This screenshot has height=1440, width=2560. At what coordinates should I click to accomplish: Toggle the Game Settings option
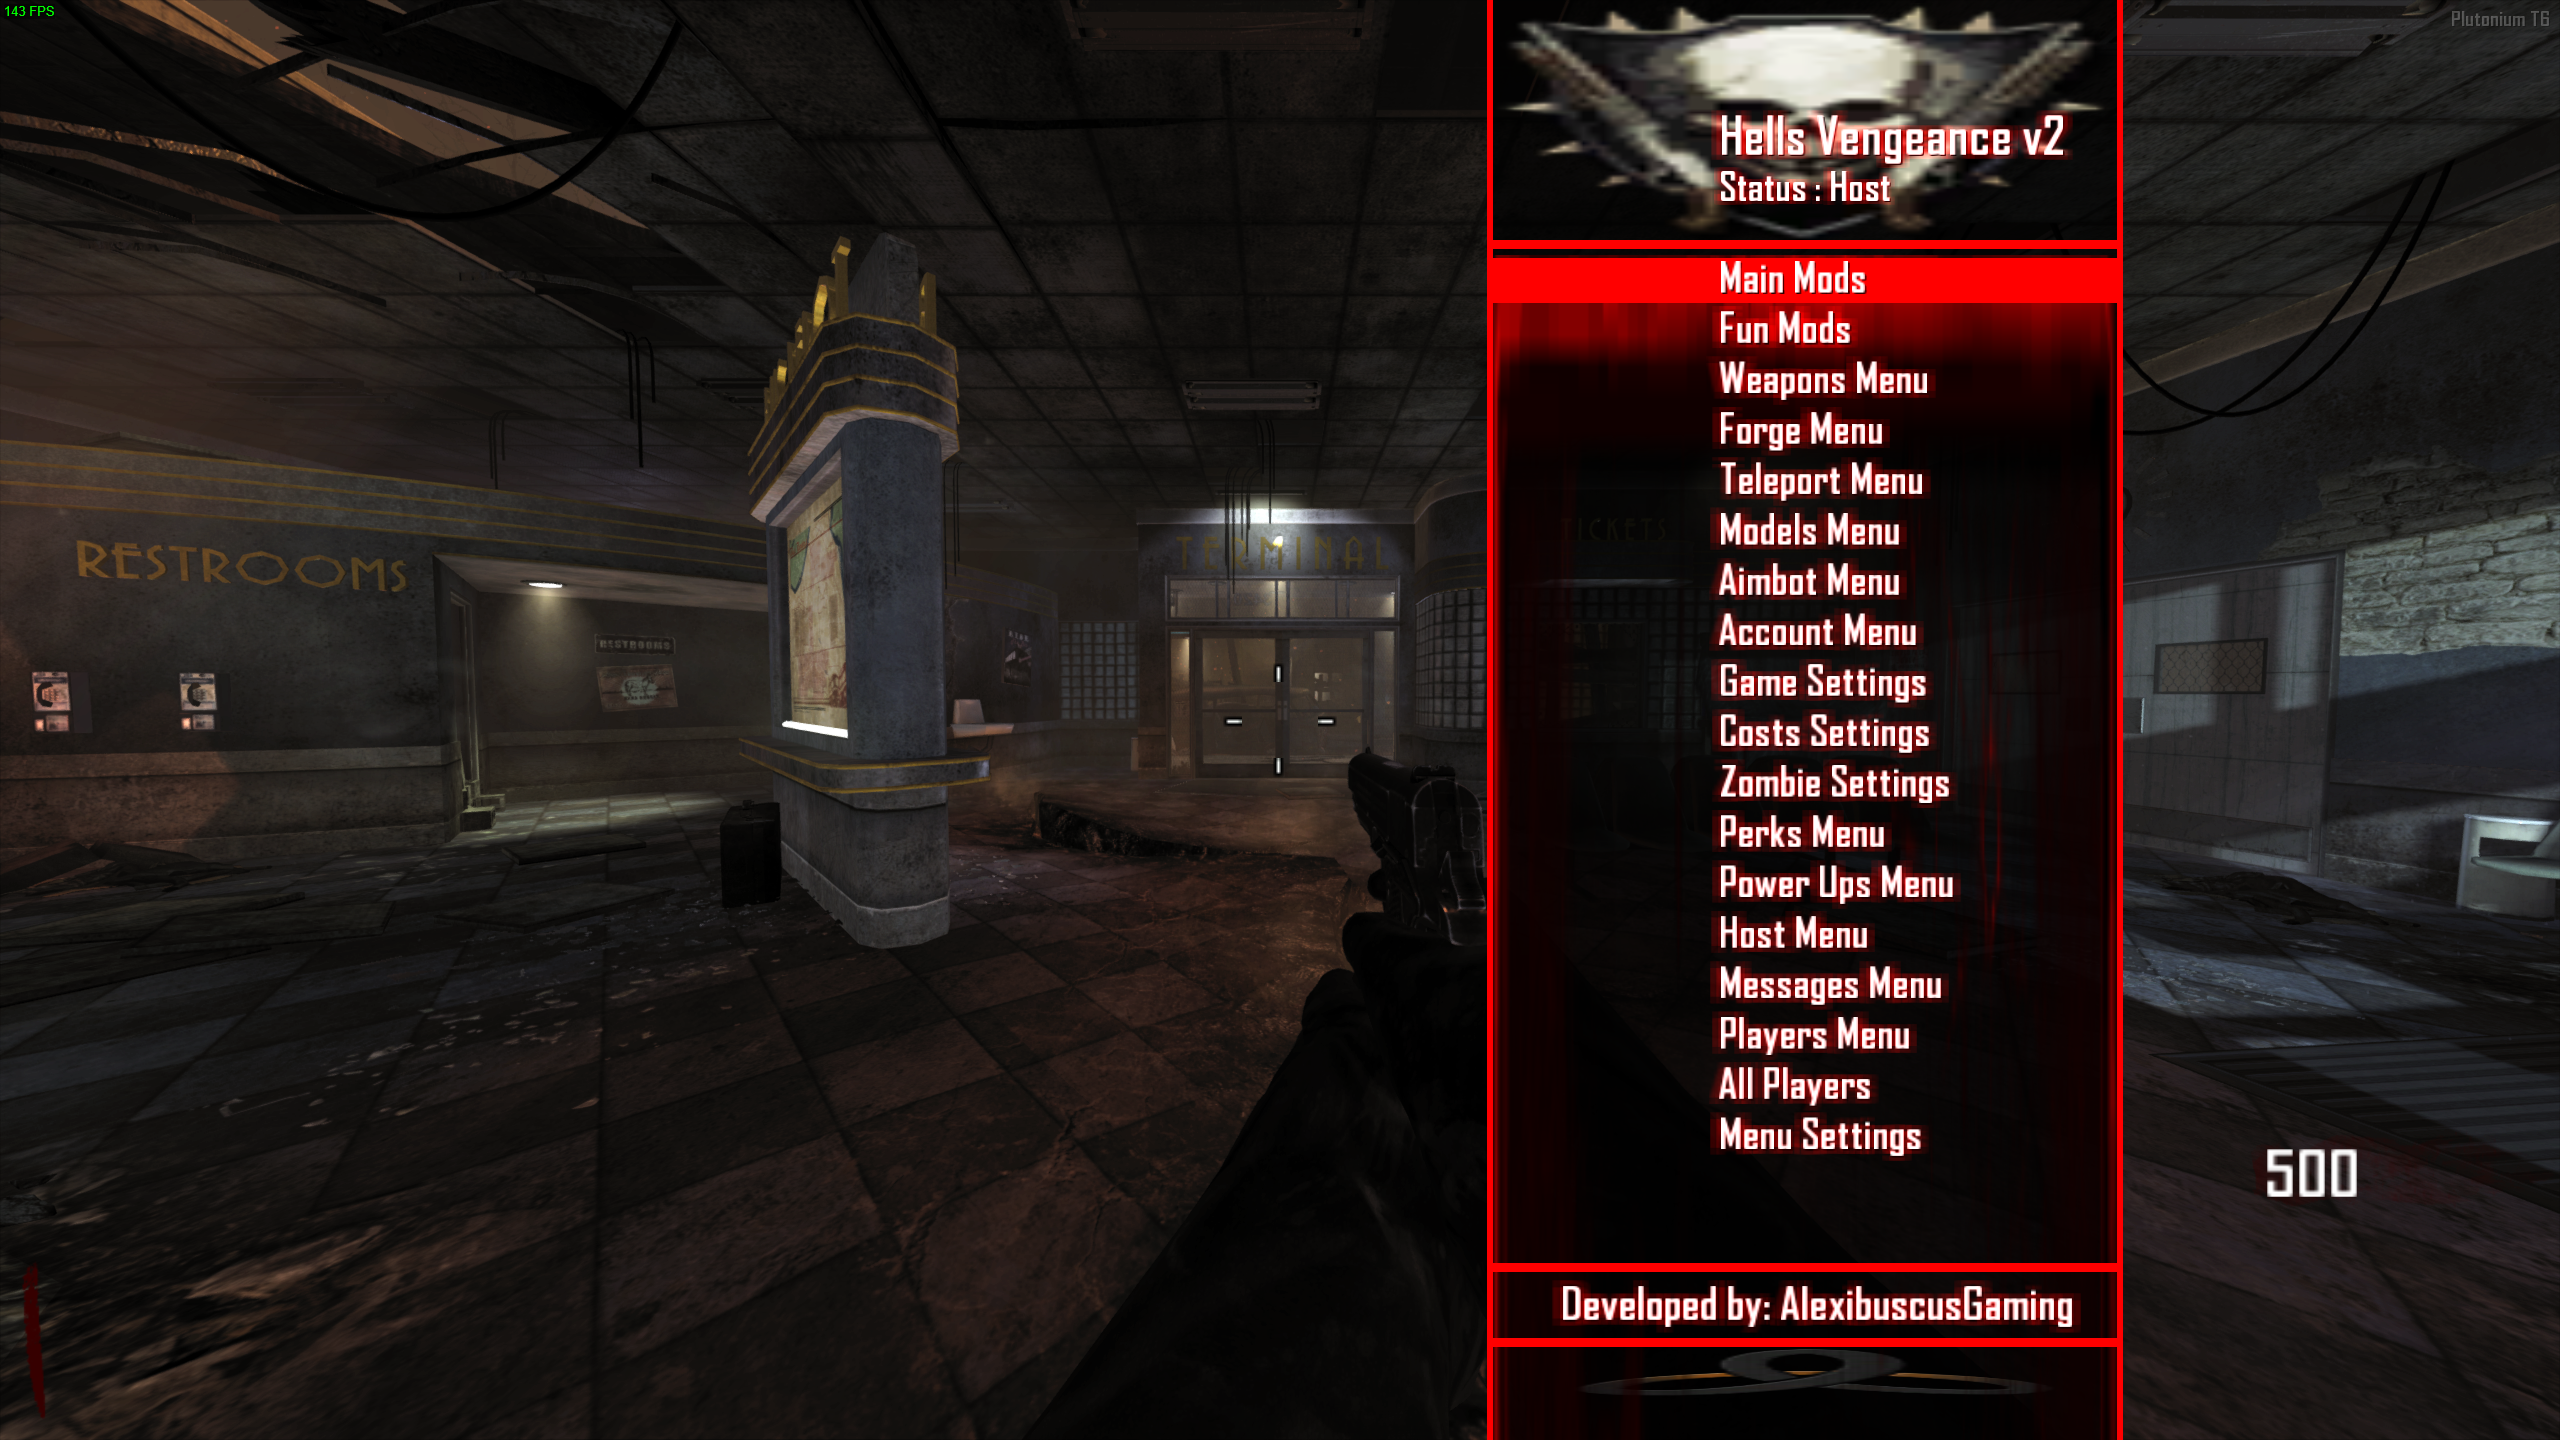pos(1822,682)
